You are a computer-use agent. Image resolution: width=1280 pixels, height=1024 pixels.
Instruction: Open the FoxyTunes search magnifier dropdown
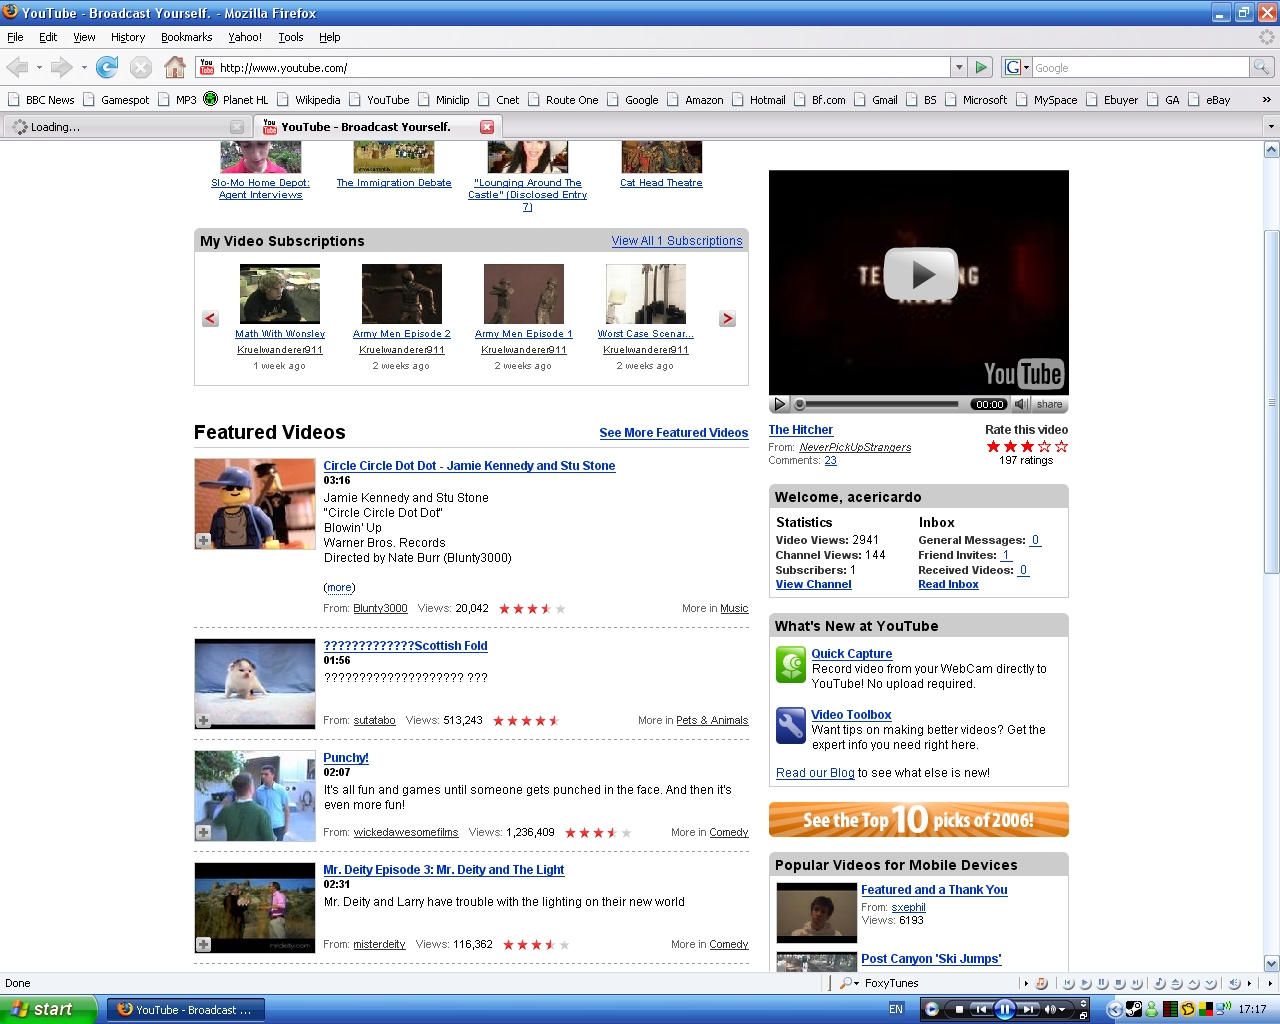point(849,983)
